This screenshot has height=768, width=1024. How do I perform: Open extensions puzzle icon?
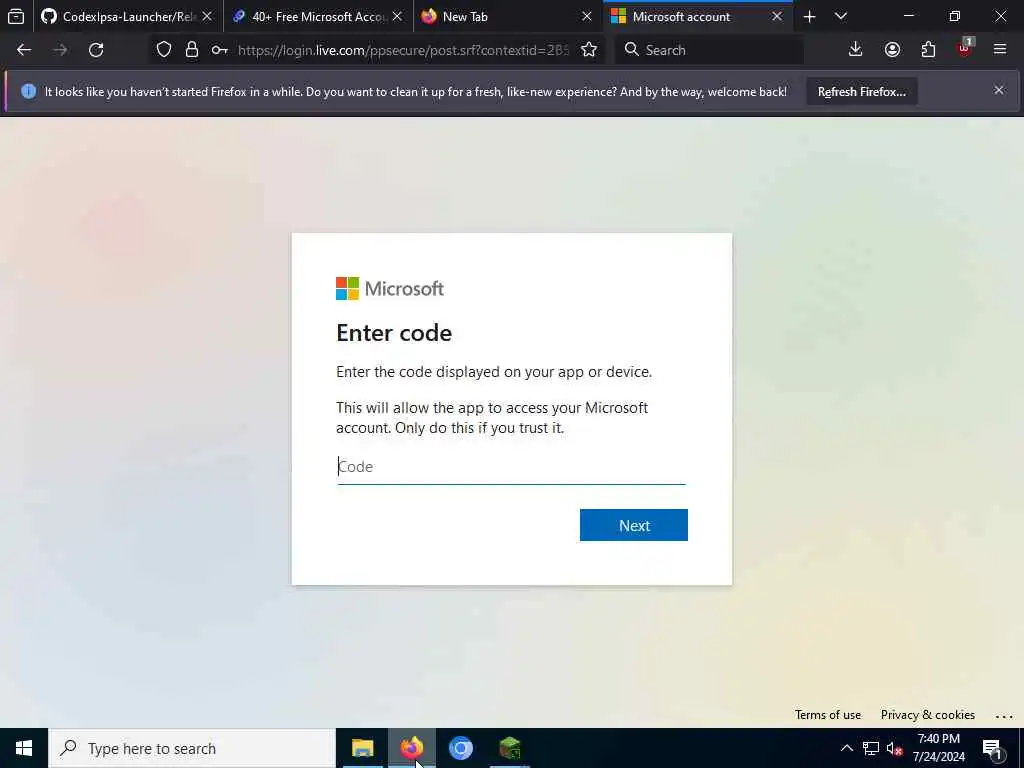point(928,50)
